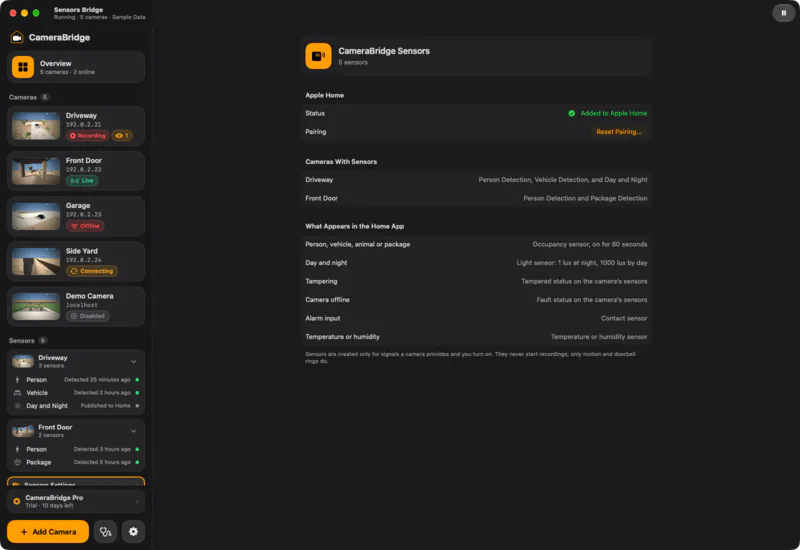800x550 pixels.
Task: Click the Cameras section count badge
Action: (x=45, y=97)
